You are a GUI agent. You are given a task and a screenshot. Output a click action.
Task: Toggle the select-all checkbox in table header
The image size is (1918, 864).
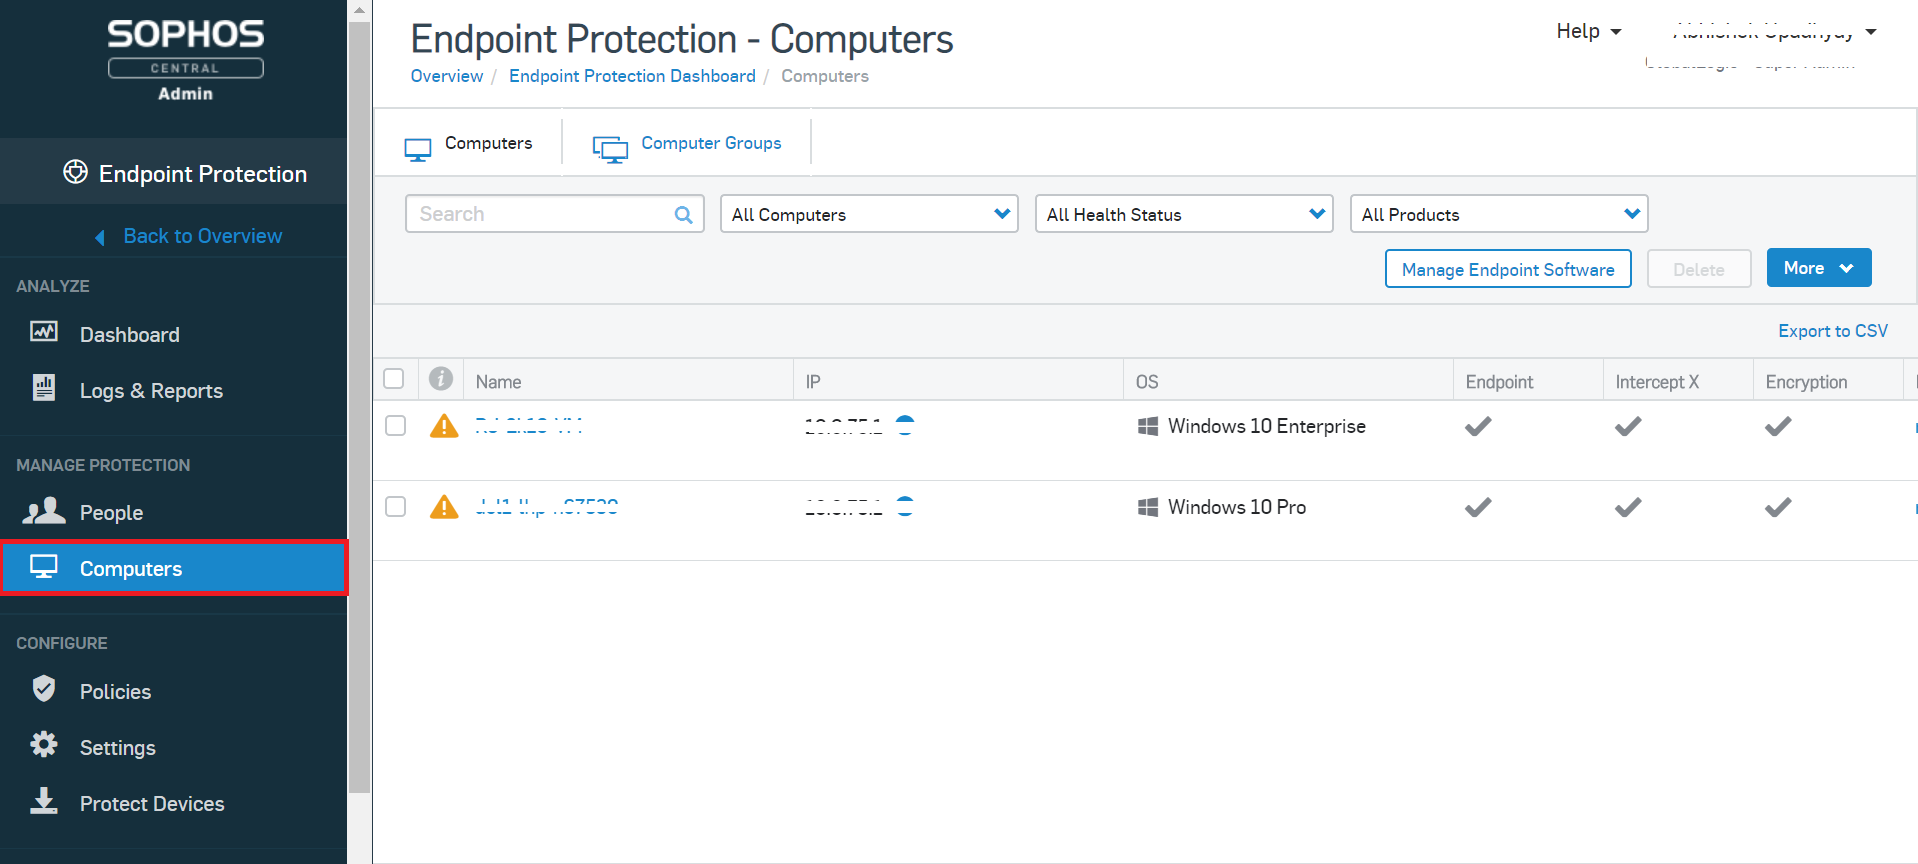(394, 379)
